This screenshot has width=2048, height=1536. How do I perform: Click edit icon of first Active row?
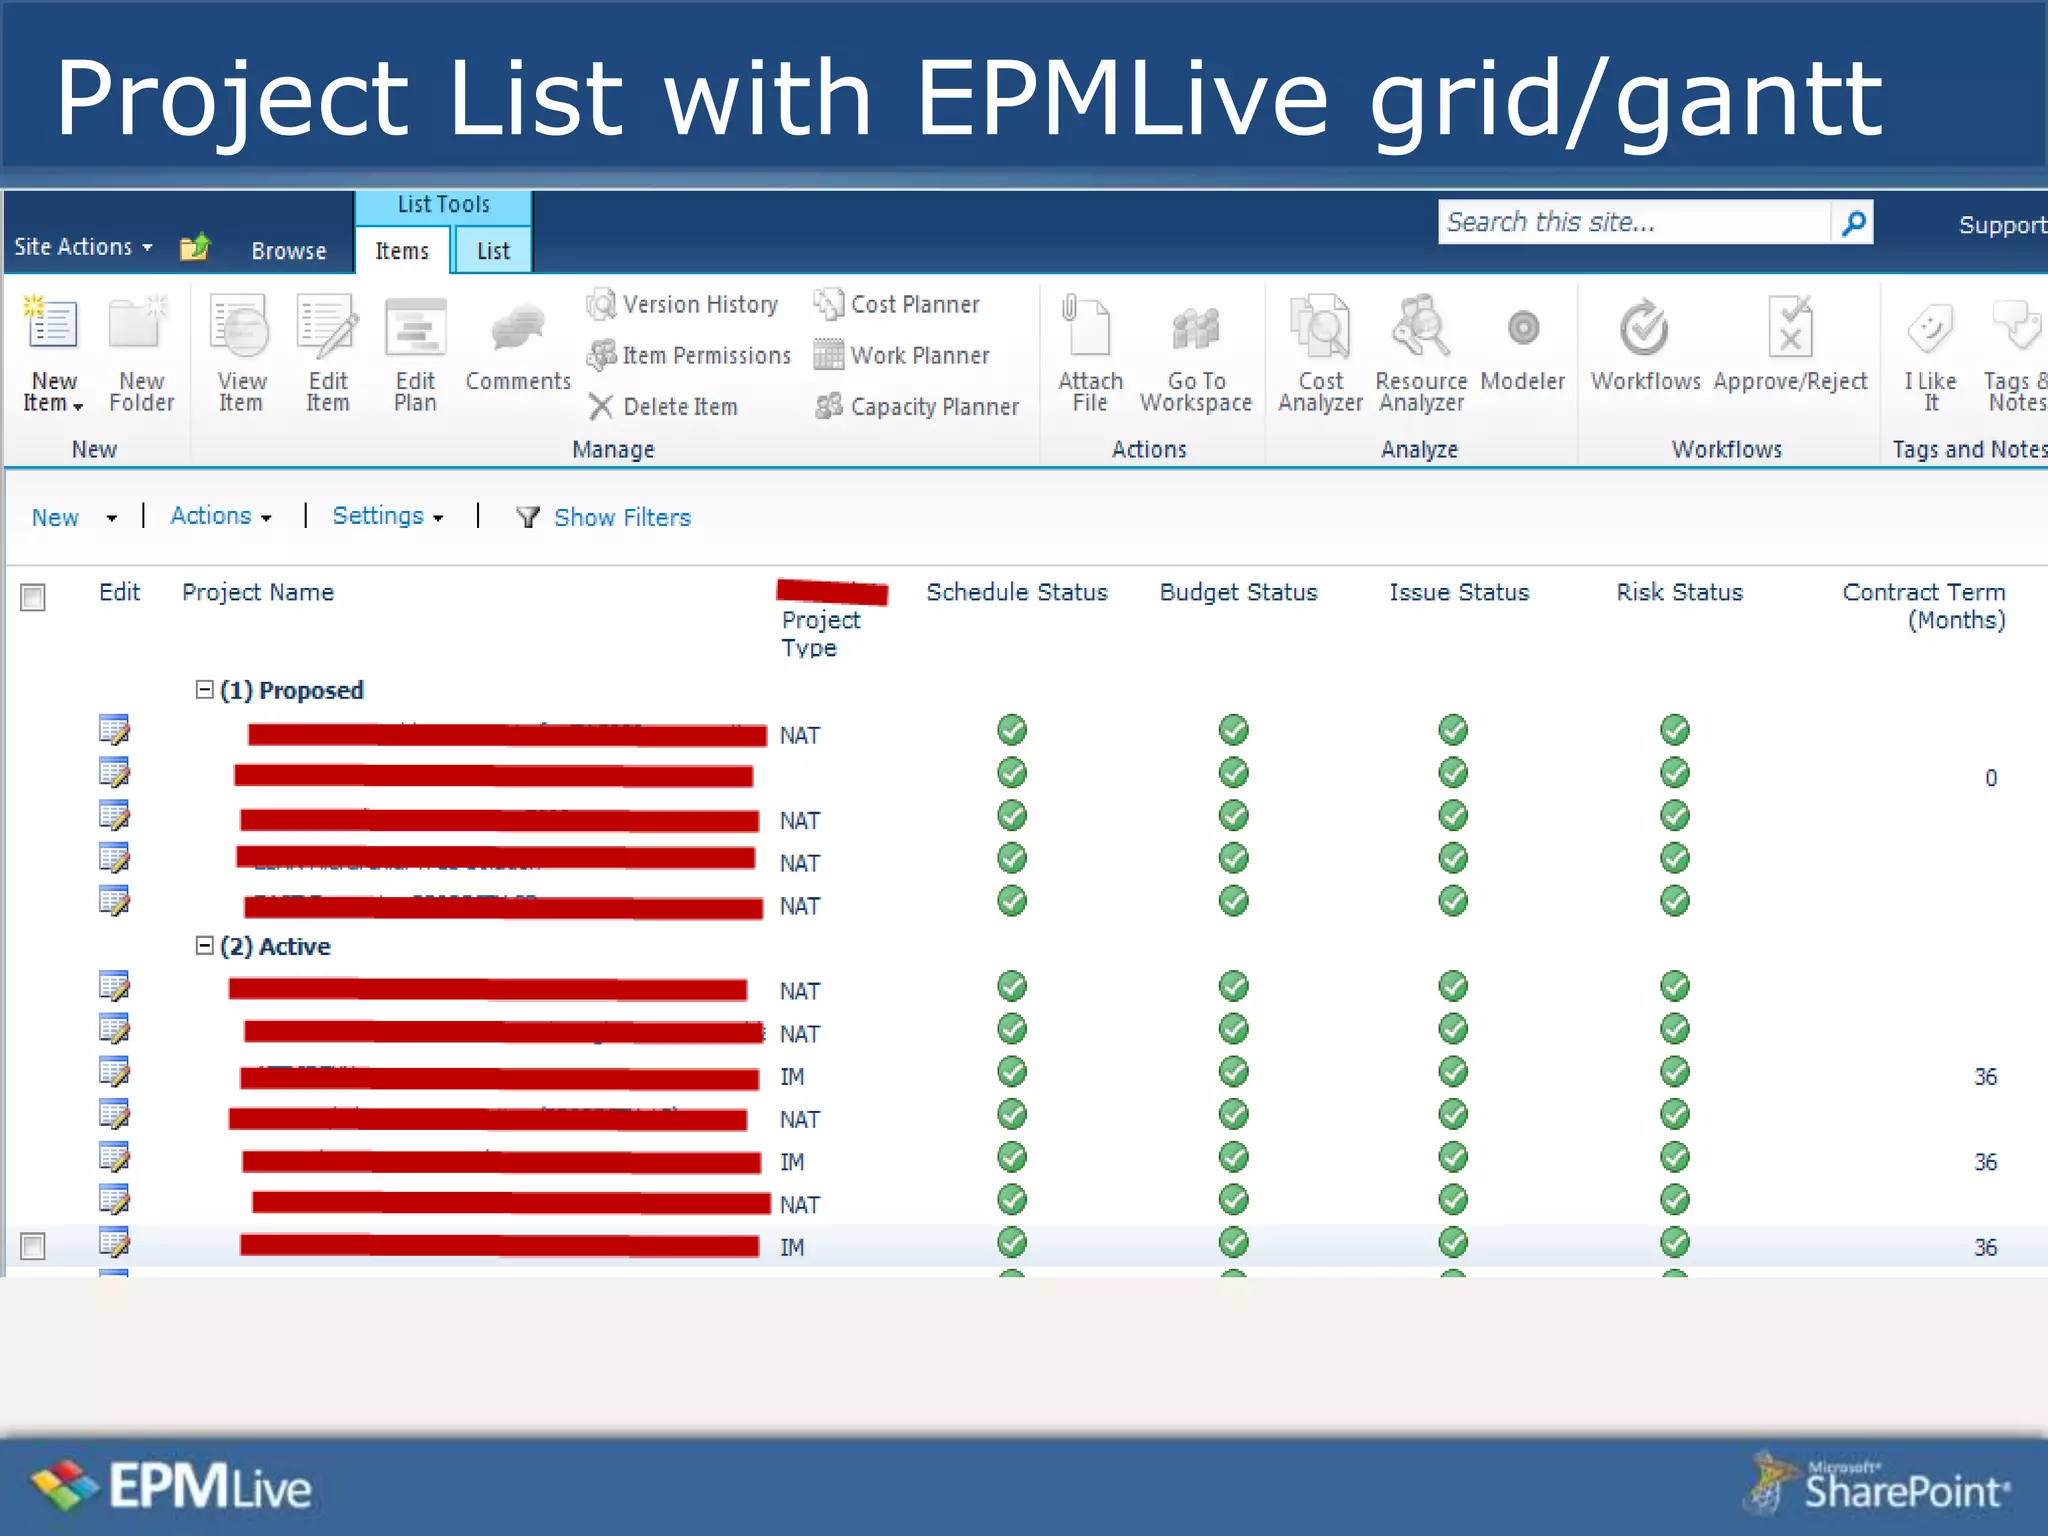(x=114, y=986)
